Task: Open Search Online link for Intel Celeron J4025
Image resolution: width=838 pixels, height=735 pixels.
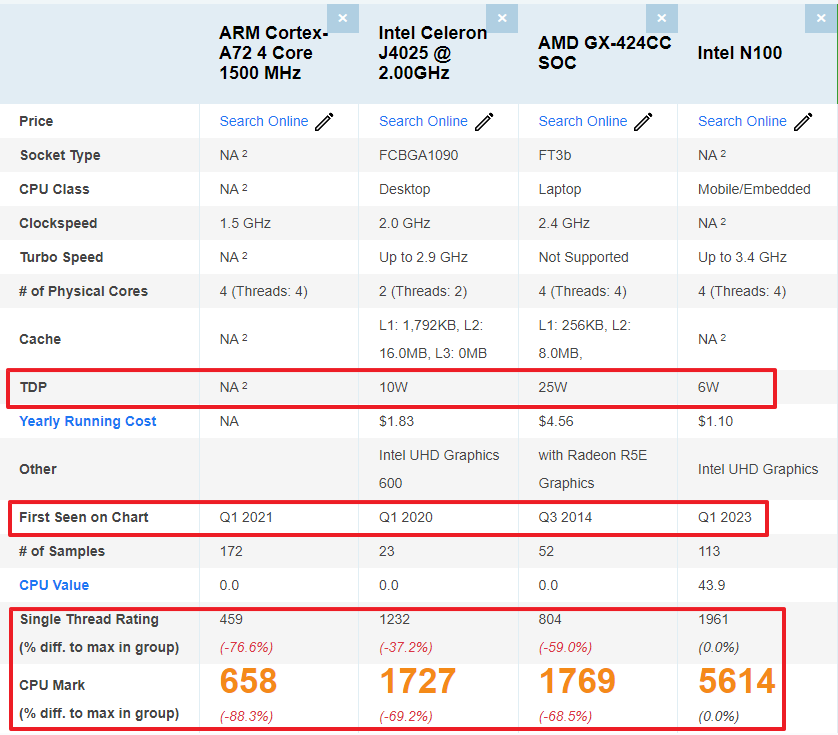Action: (423, 121)
